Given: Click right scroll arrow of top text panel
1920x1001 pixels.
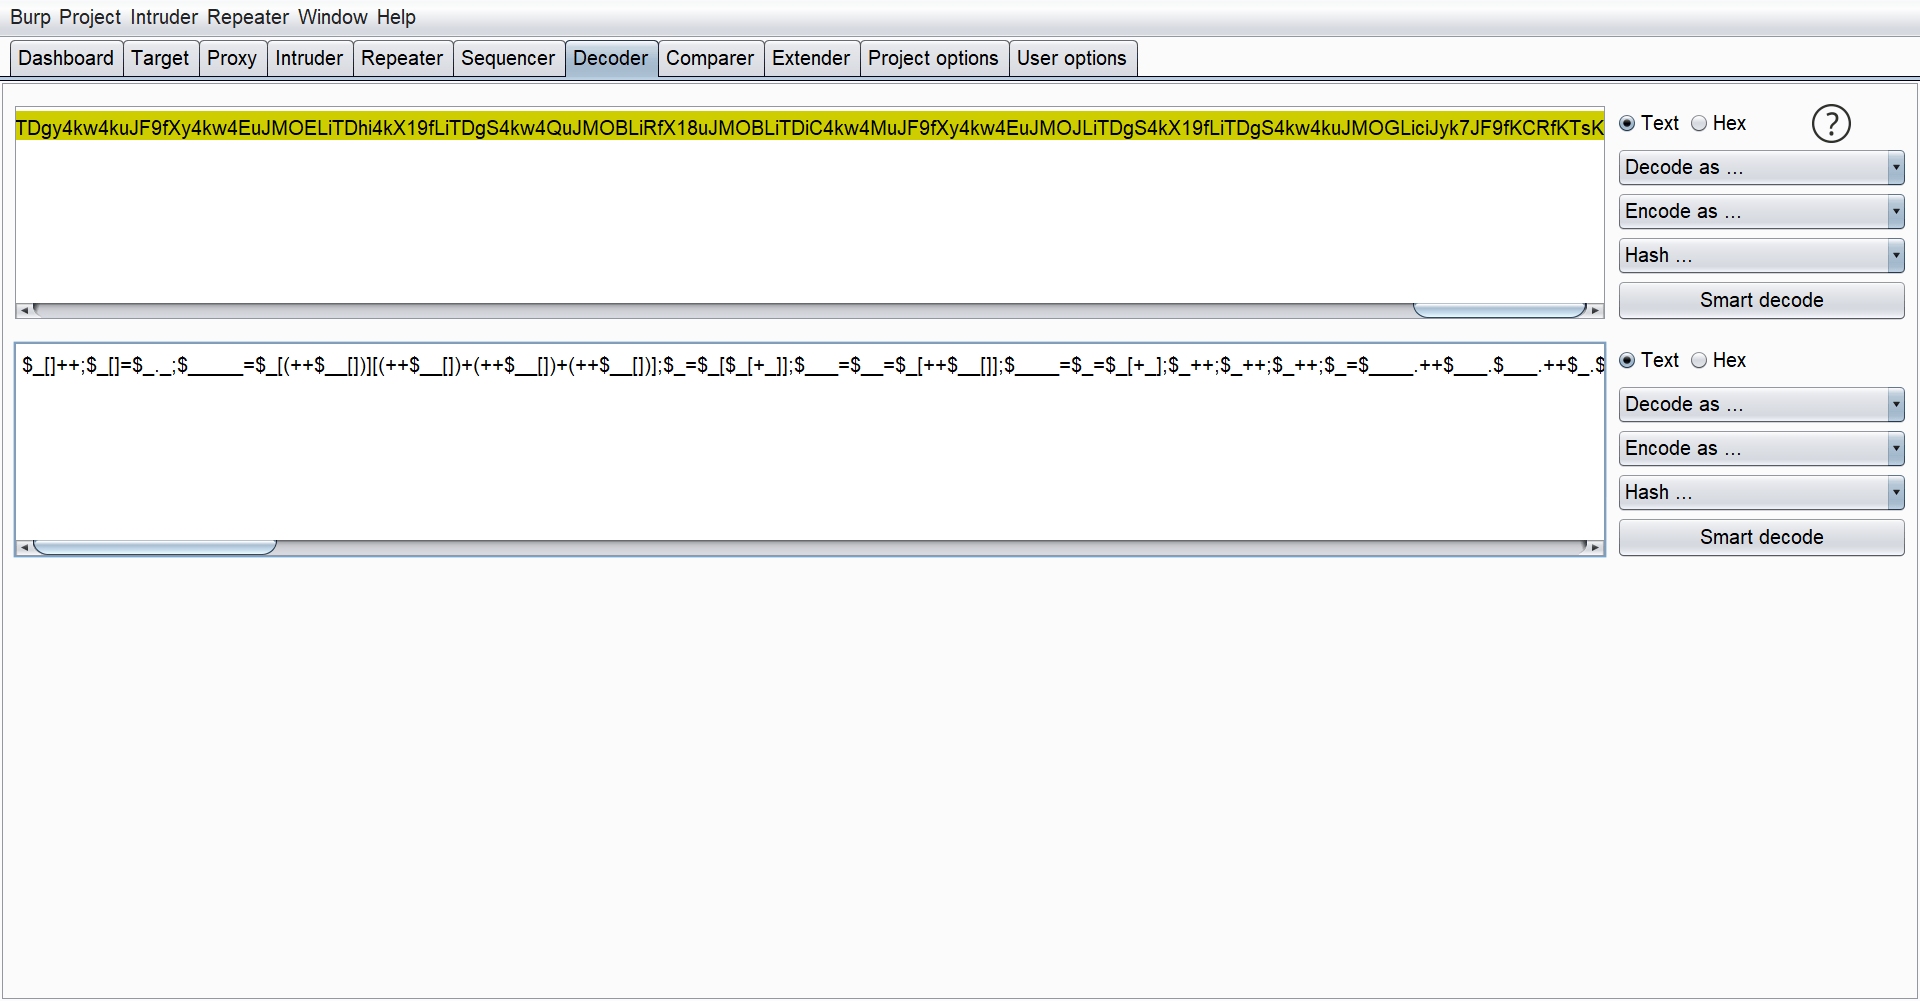Looking at the screenshot, I should pyautogui.click(x=1595, y=311).
